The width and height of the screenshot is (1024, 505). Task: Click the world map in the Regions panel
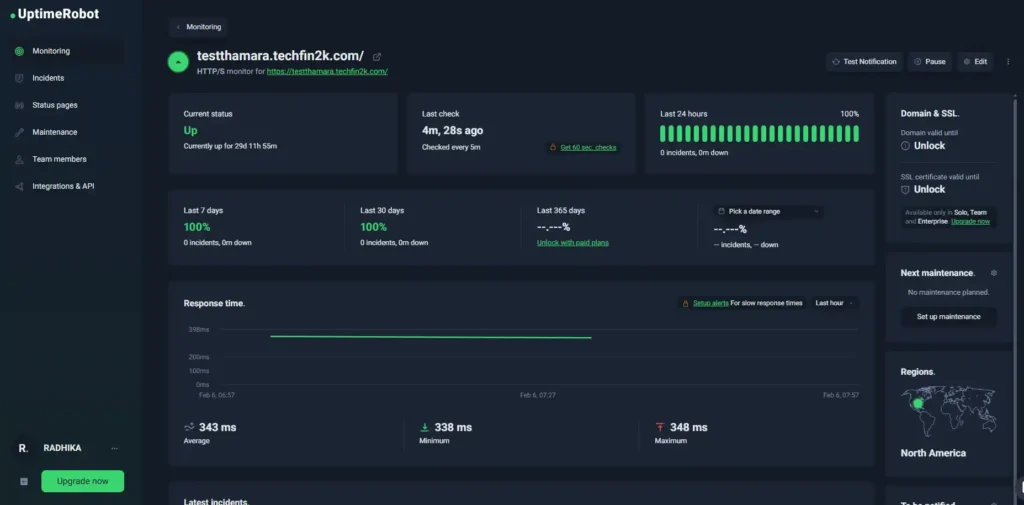click(948, 410)
